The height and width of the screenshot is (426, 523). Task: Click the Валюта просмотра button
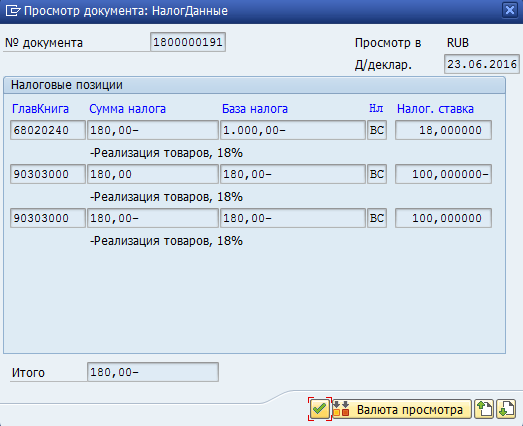pyautogui.click(x=402, y=409)
